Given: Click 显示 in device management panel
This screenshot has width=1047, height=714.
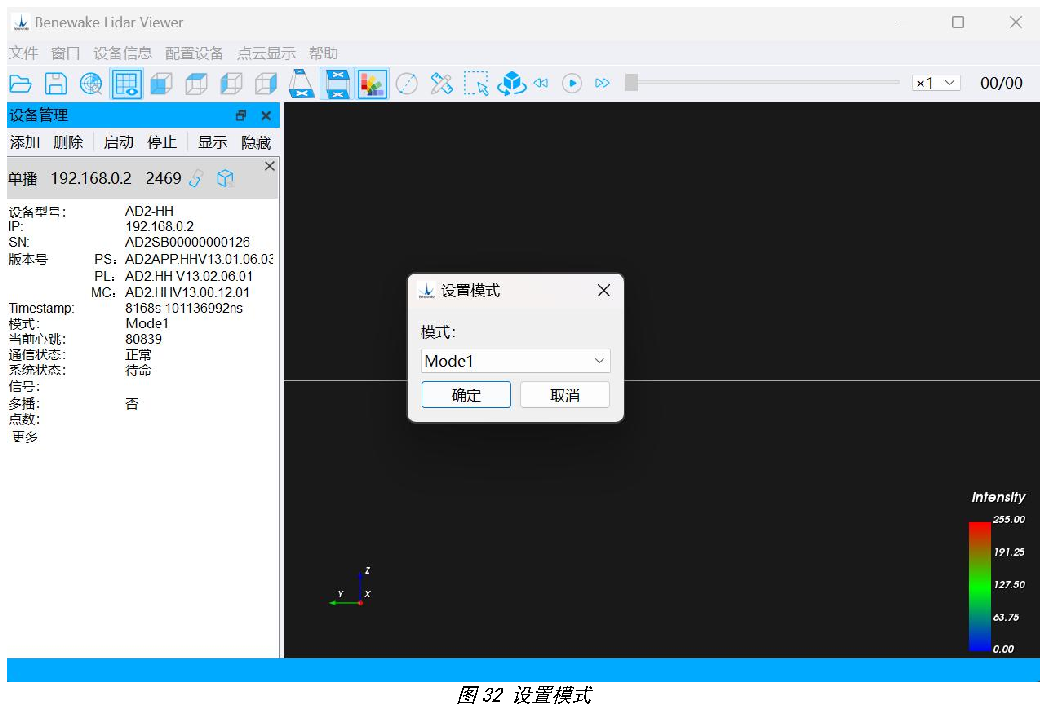Looking at the screenshot, I should pos(212,142).
